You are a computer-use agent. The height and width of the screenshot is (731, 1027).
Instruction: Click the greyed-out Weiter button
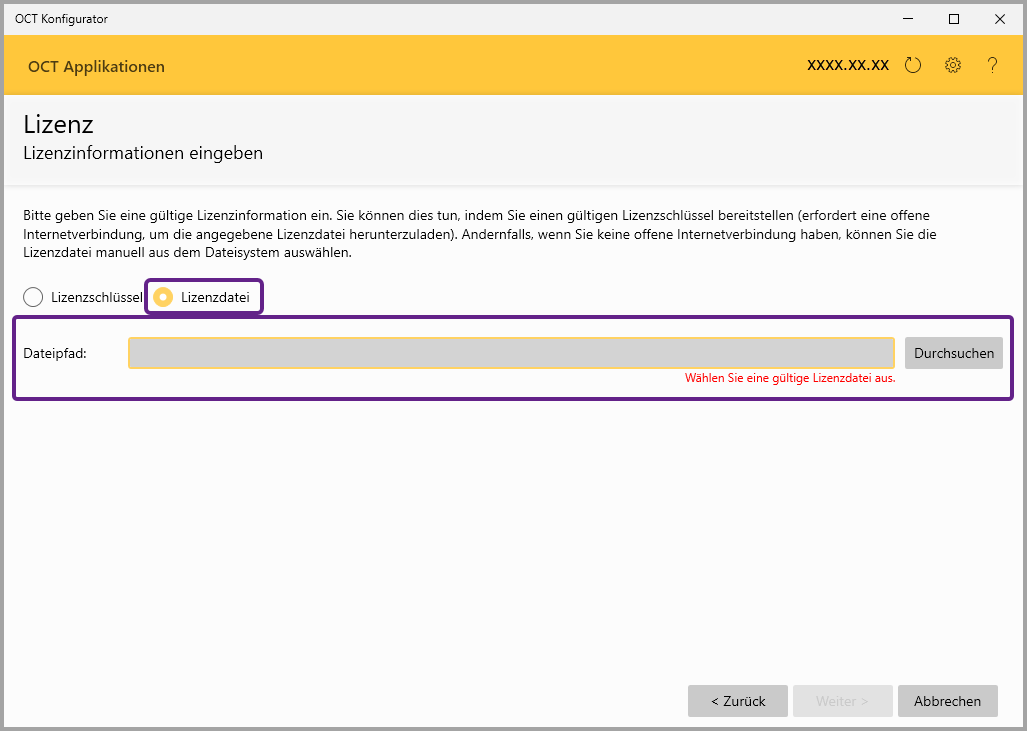point(842,701)
